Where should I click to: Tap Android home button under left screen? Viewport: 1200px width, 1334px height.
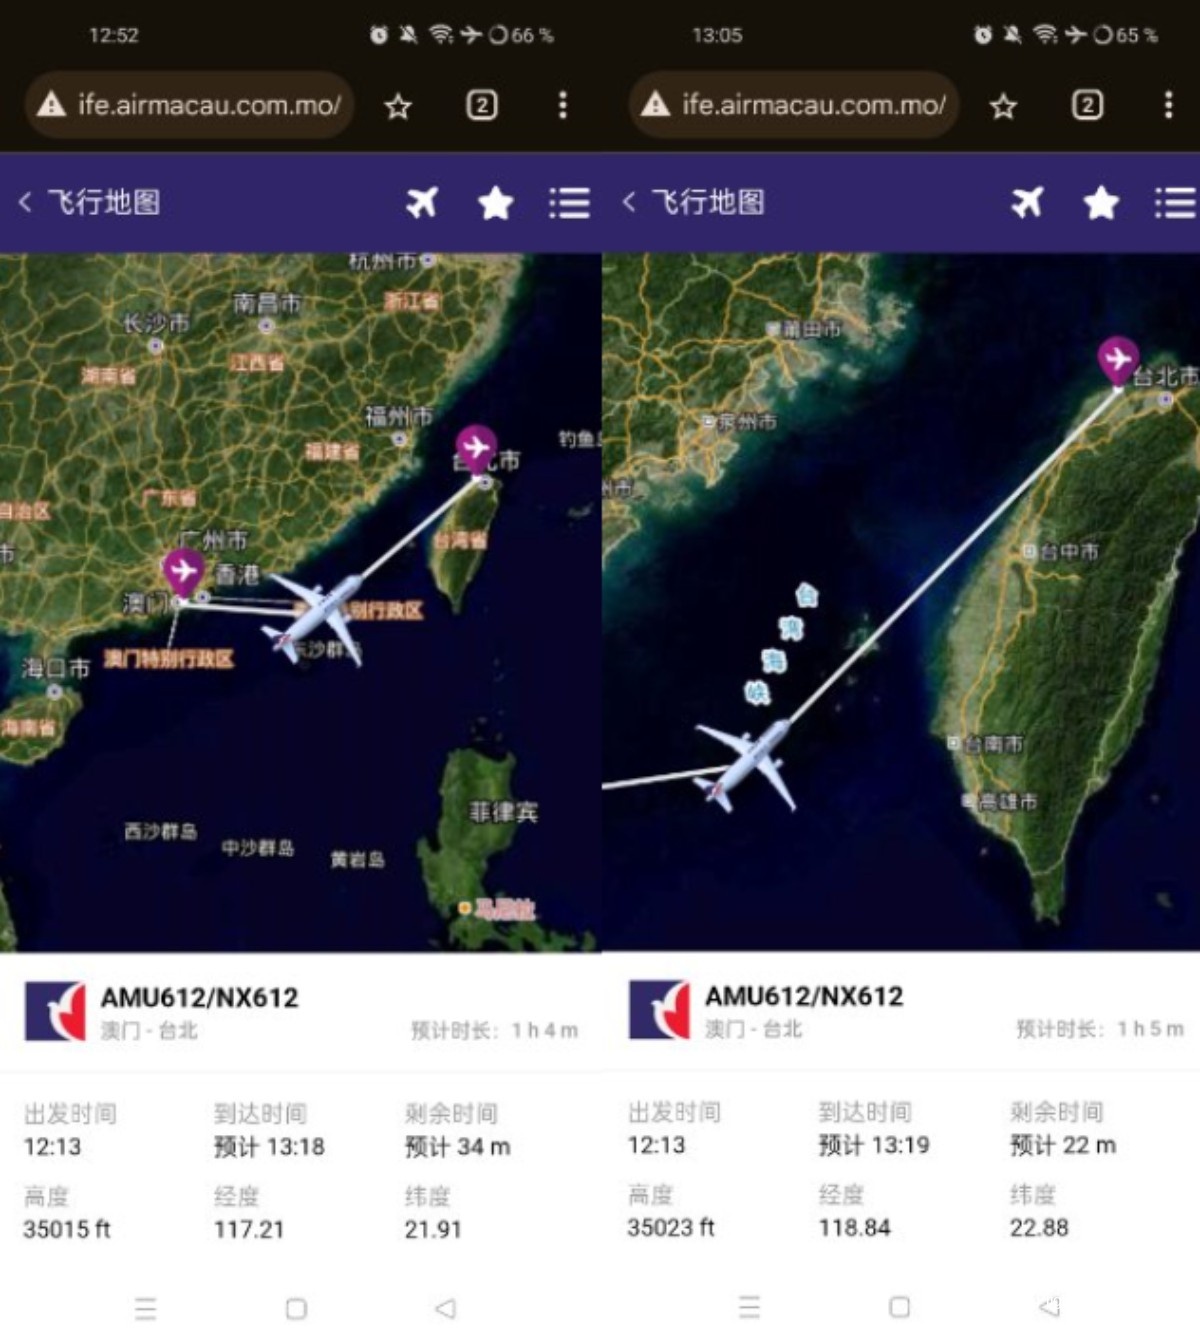(x=296, y=1308)
